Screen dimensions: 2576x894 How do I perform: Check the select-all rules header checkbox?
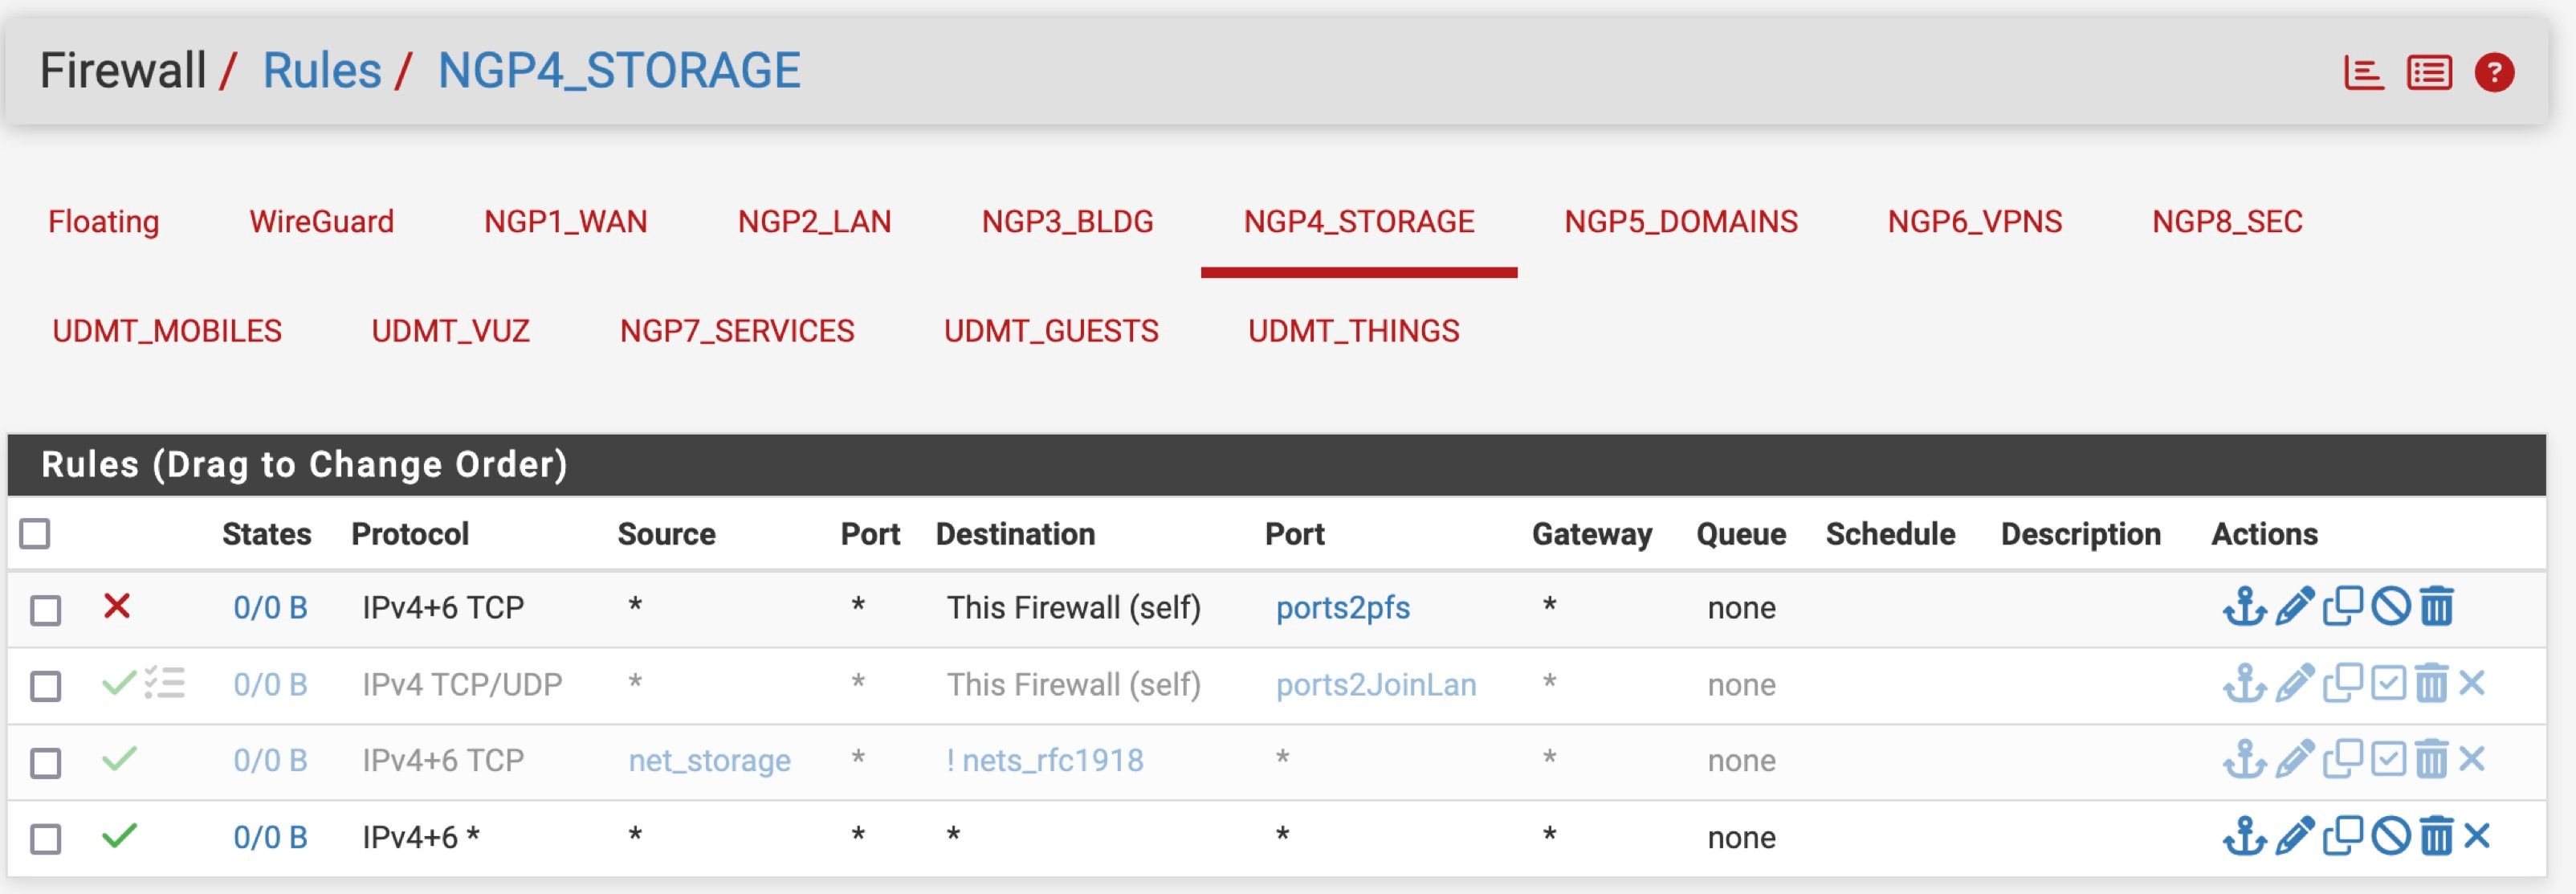[35, 534]
